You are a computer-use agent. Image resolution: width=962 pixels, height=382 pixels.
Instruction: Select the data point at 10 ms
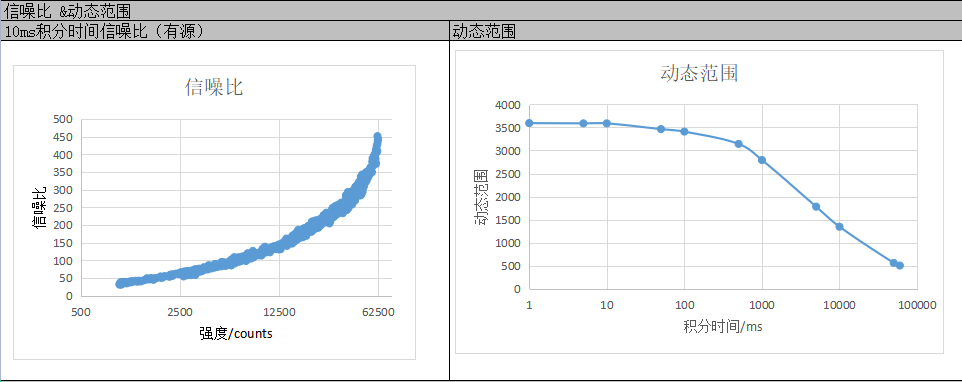pos(607,123)
